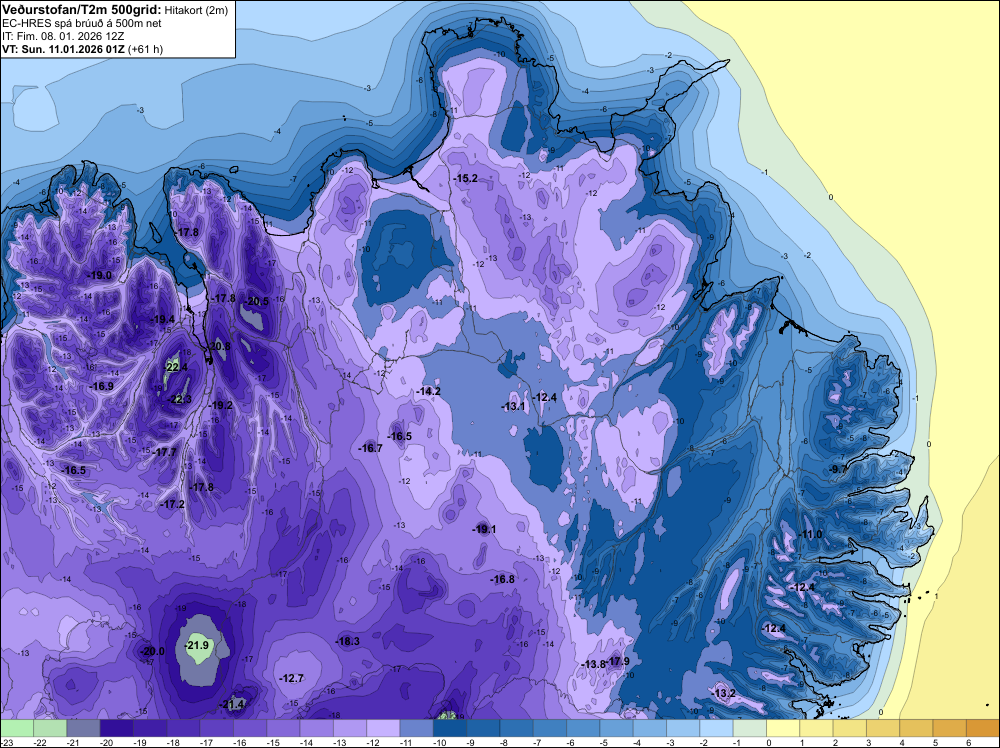
Task: Click the '-14.2' temperature value
Action: click(428, 391)
